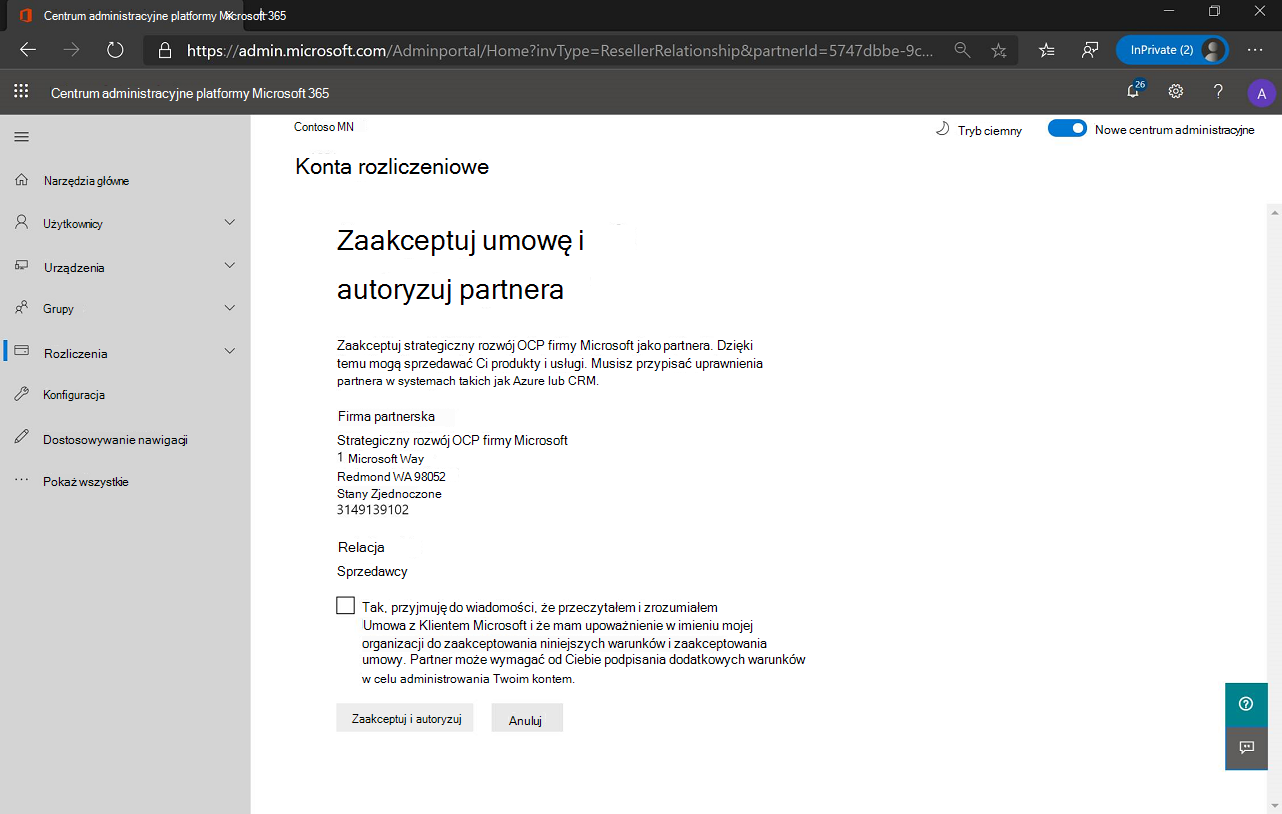Click the wrench icon beside Konfiguracja
This screenshot has height=814, width=1282.
[x=22, y=394]
